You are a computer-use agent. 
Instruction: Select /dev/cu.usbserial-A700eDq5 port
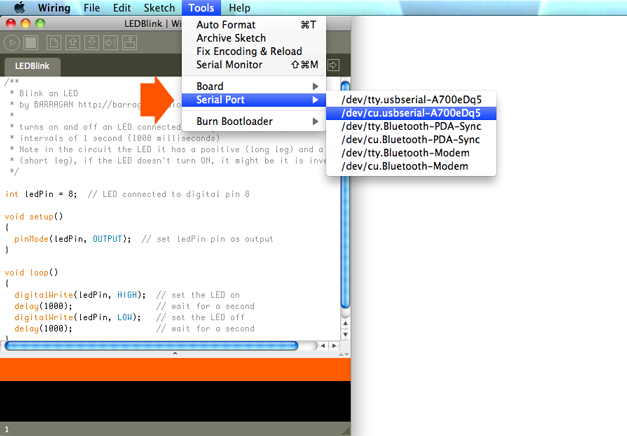(x=411, y=113)
